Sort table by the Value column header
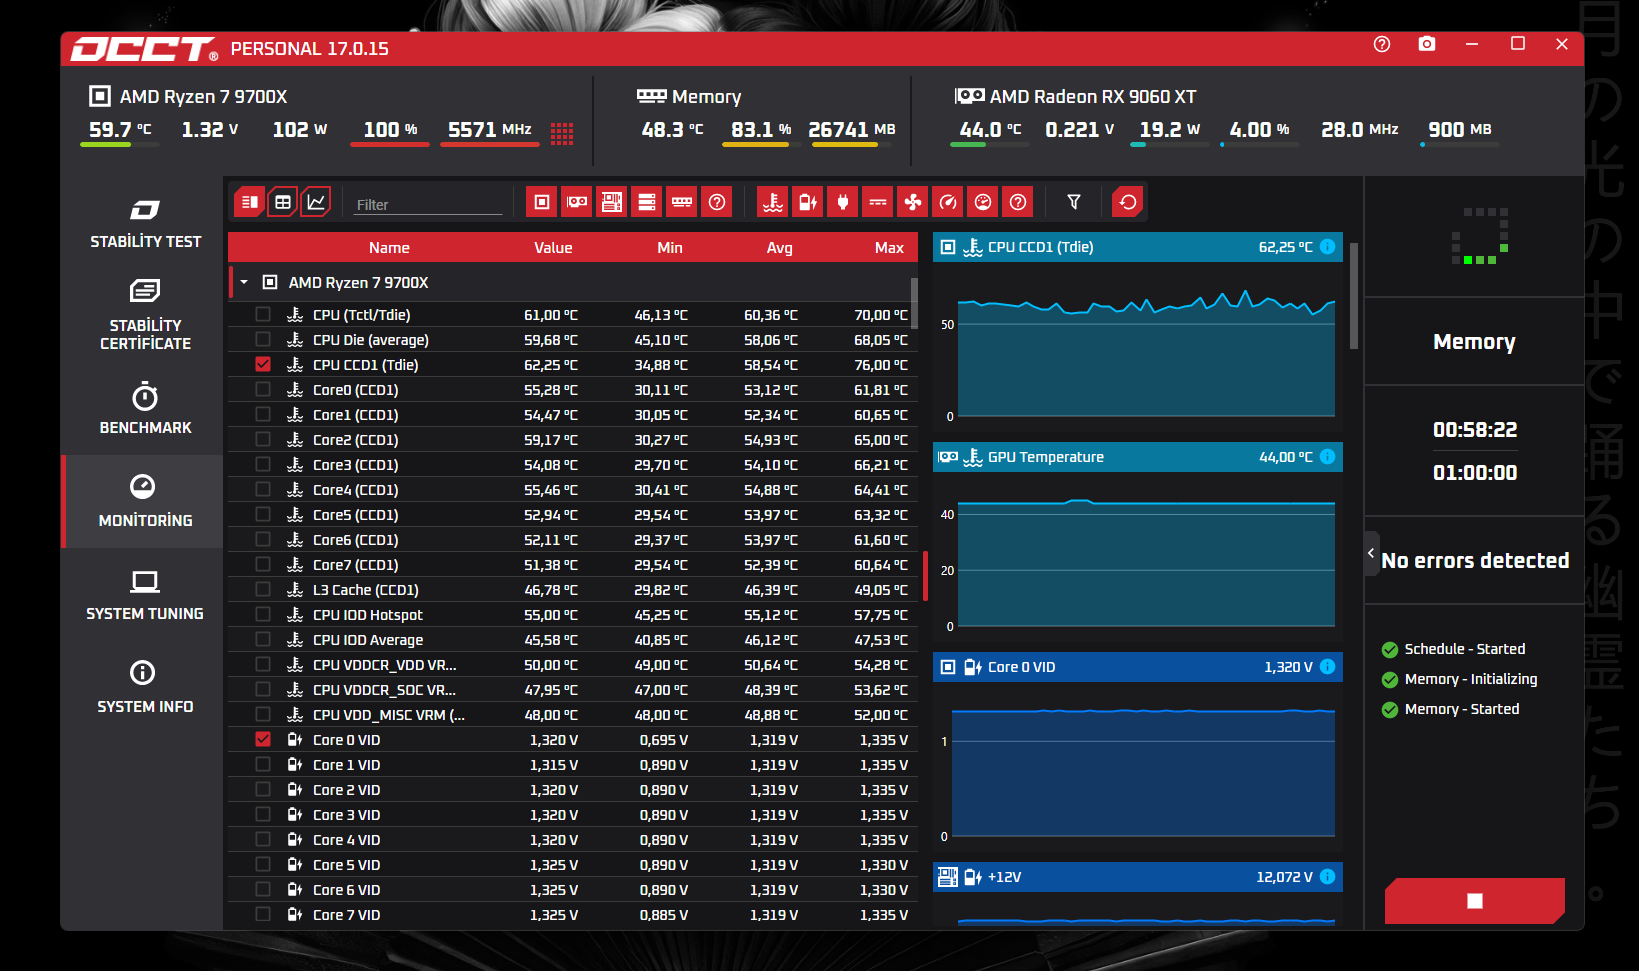 (553, 248)
